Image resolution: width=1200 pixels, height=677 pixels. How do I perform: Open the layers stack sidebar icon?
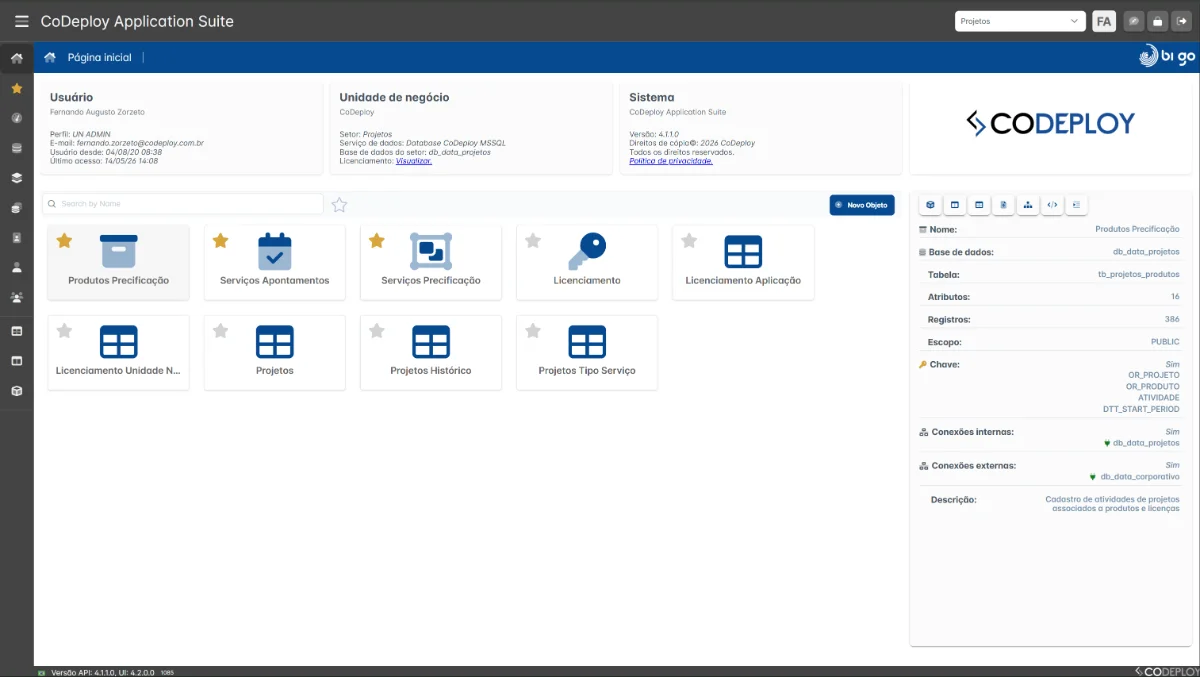(16, 178)
